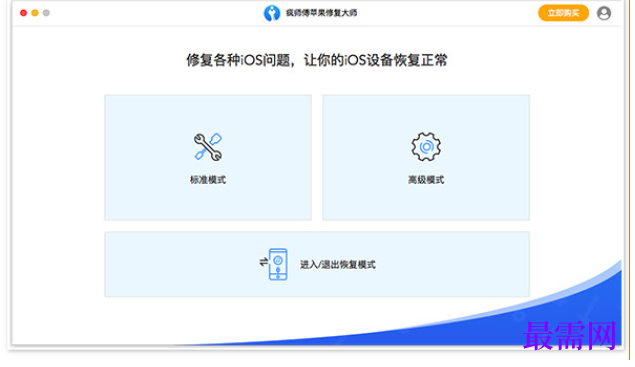This screenshot has height=367, width=635.
Task: Choose 进入/退出恢复模式 option
Action: coord(317,264)
